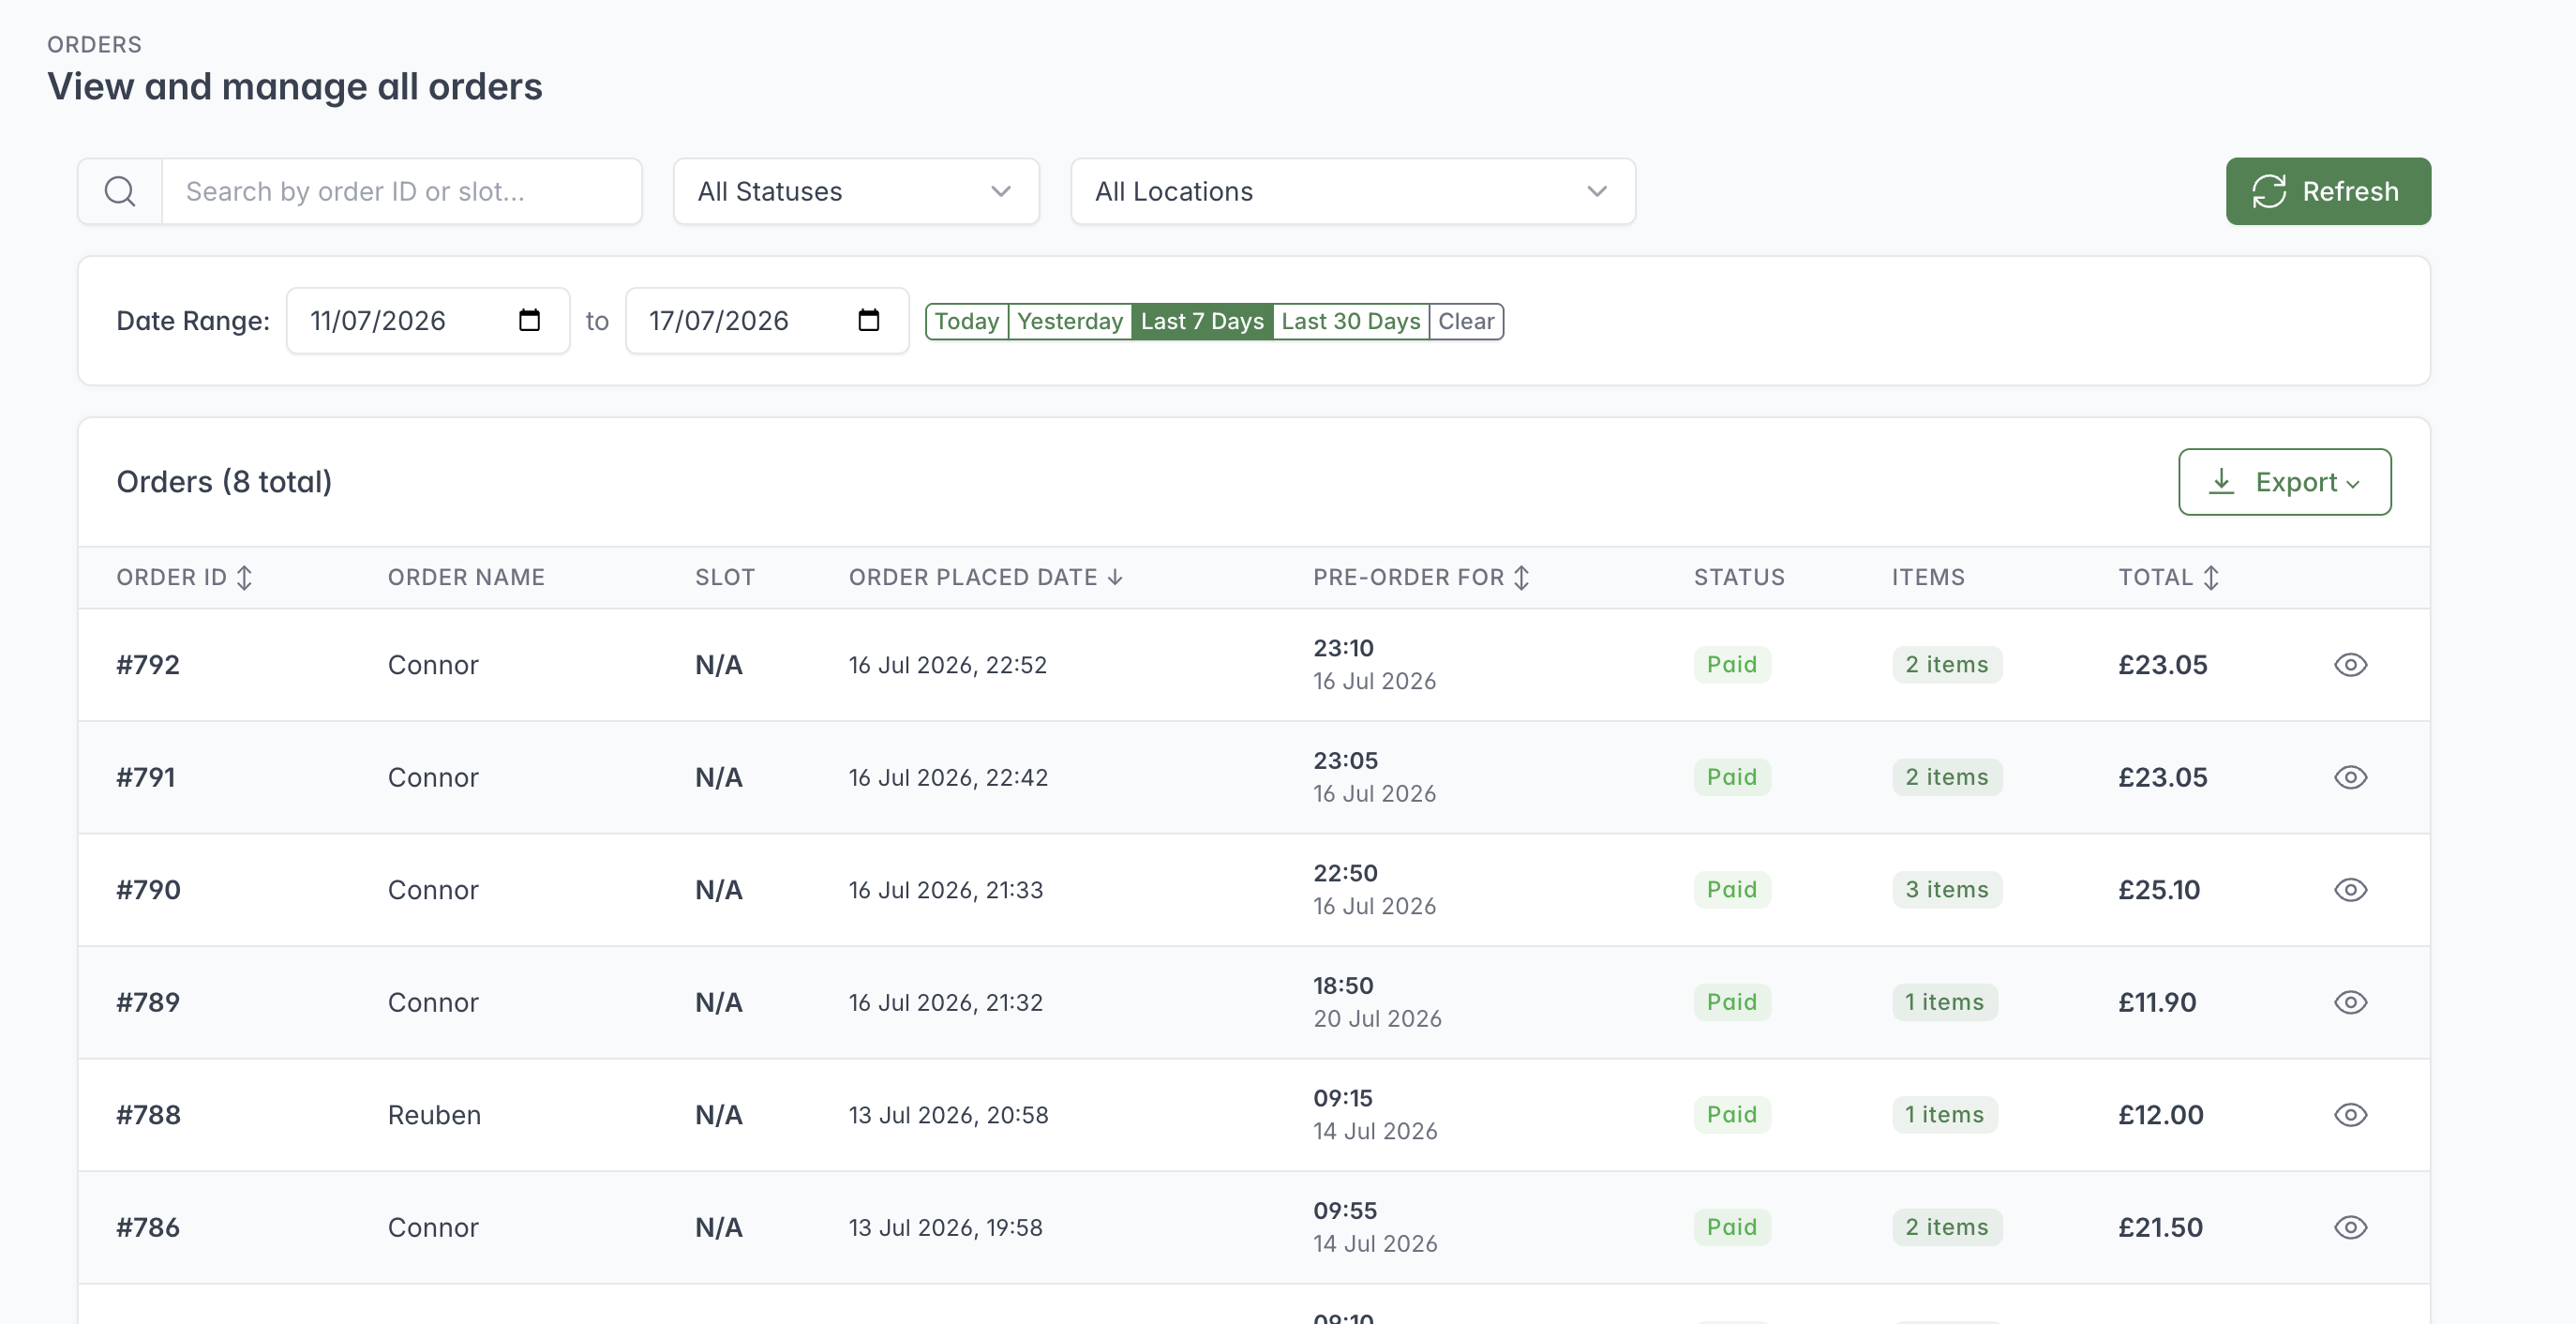Open the All Statuses dropdown
Screen dimensions: 2576x1324
pos(856,191)
